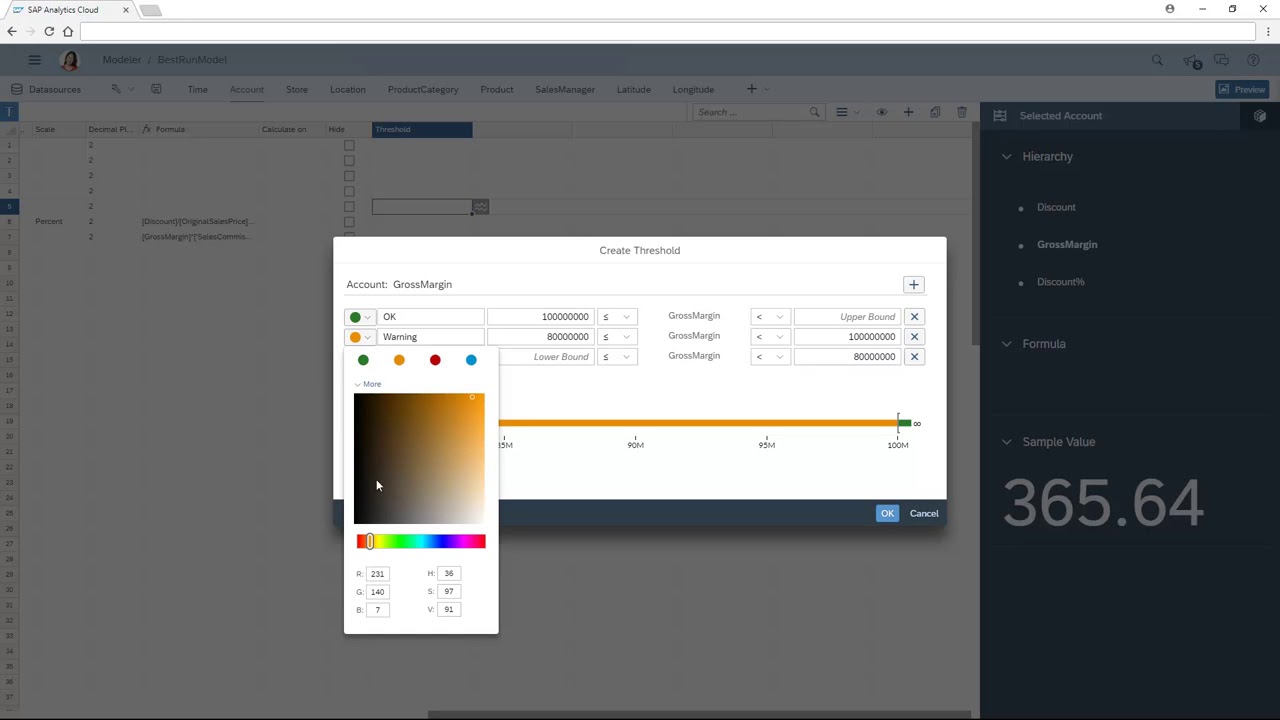Open the notifications megaphone icon
This screenshot has height=720, width=1280.
1190,61
